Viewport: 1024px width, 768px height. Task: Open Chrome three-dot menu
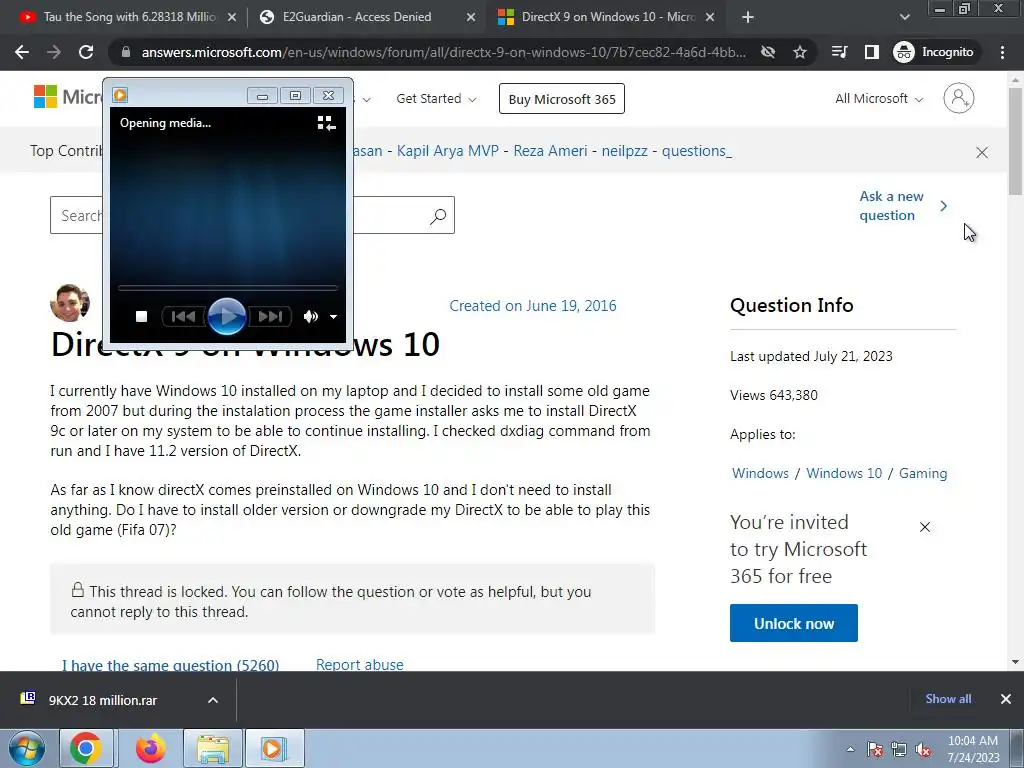pos(1002,52)
